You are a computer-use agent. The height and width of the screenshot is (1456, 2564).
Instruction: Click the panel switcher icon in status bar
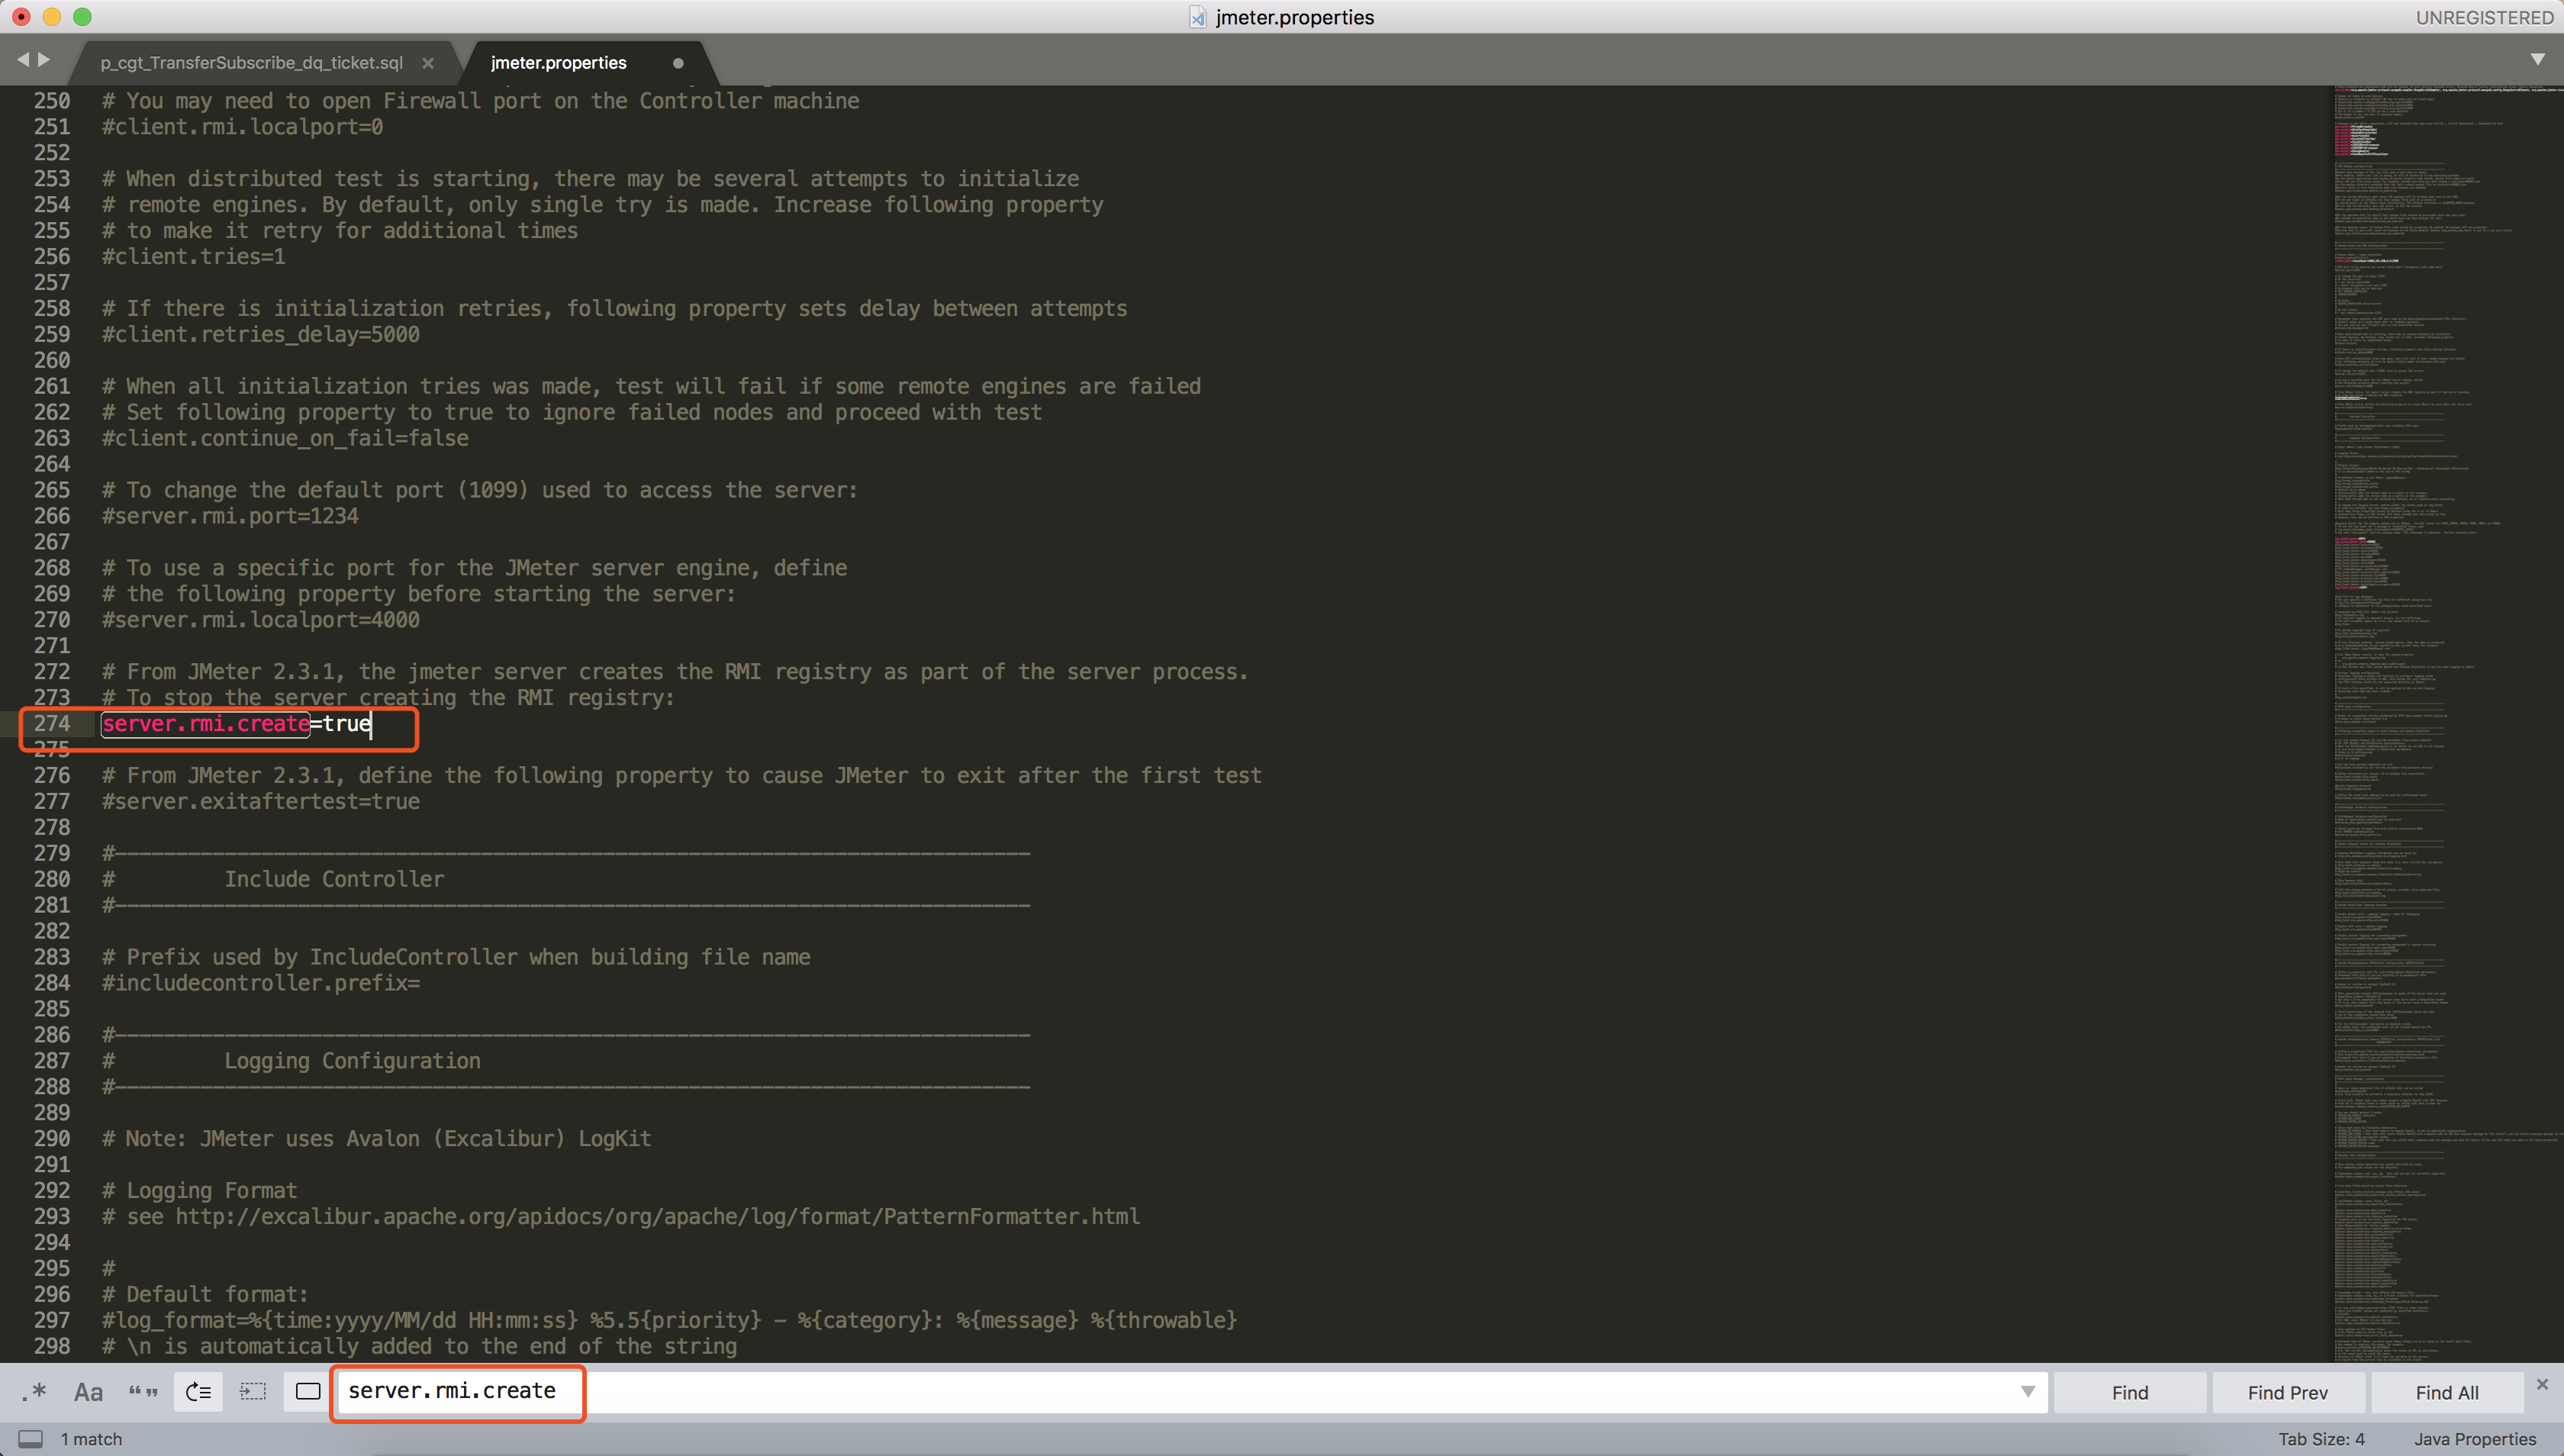31,1438
